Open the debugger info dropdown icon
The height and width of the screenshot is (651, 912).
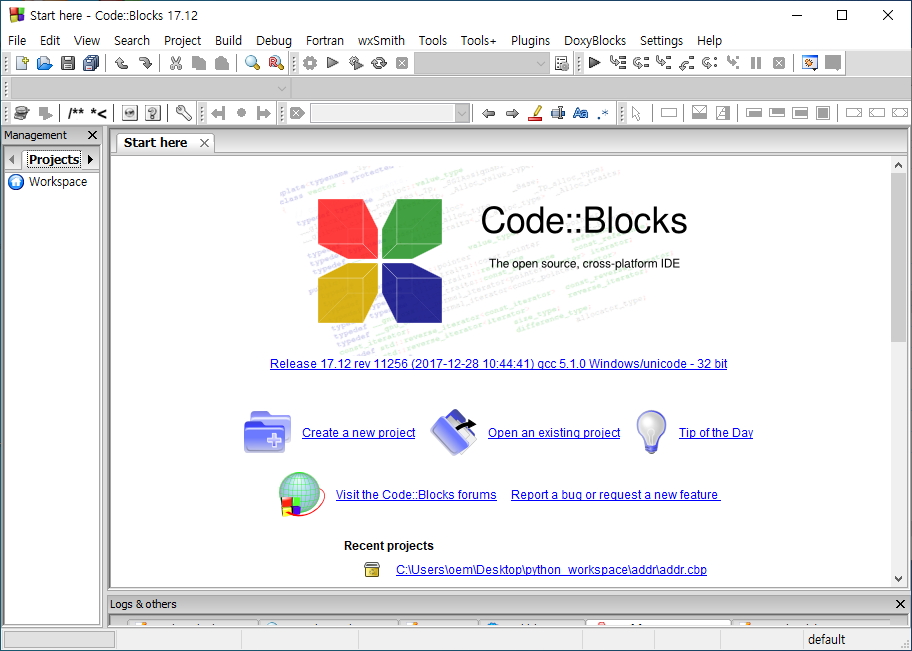pyautogui.click(x=833, y=63)
